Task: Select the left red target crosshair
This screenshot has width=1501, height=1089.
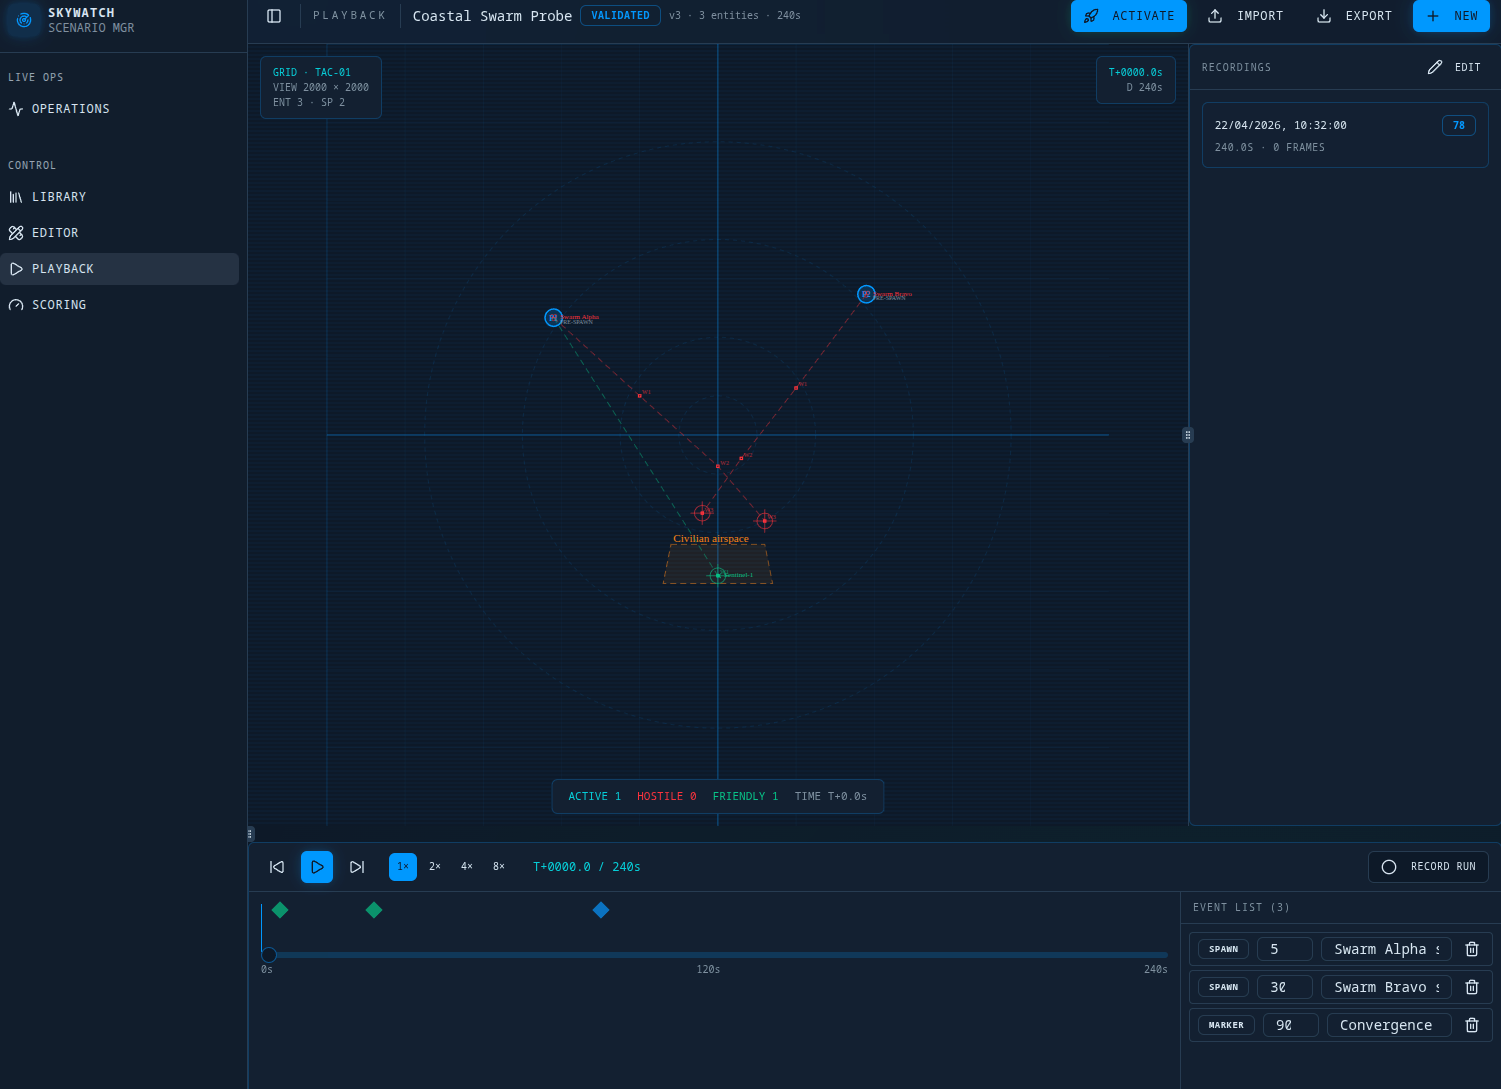Action: [702, 513]
